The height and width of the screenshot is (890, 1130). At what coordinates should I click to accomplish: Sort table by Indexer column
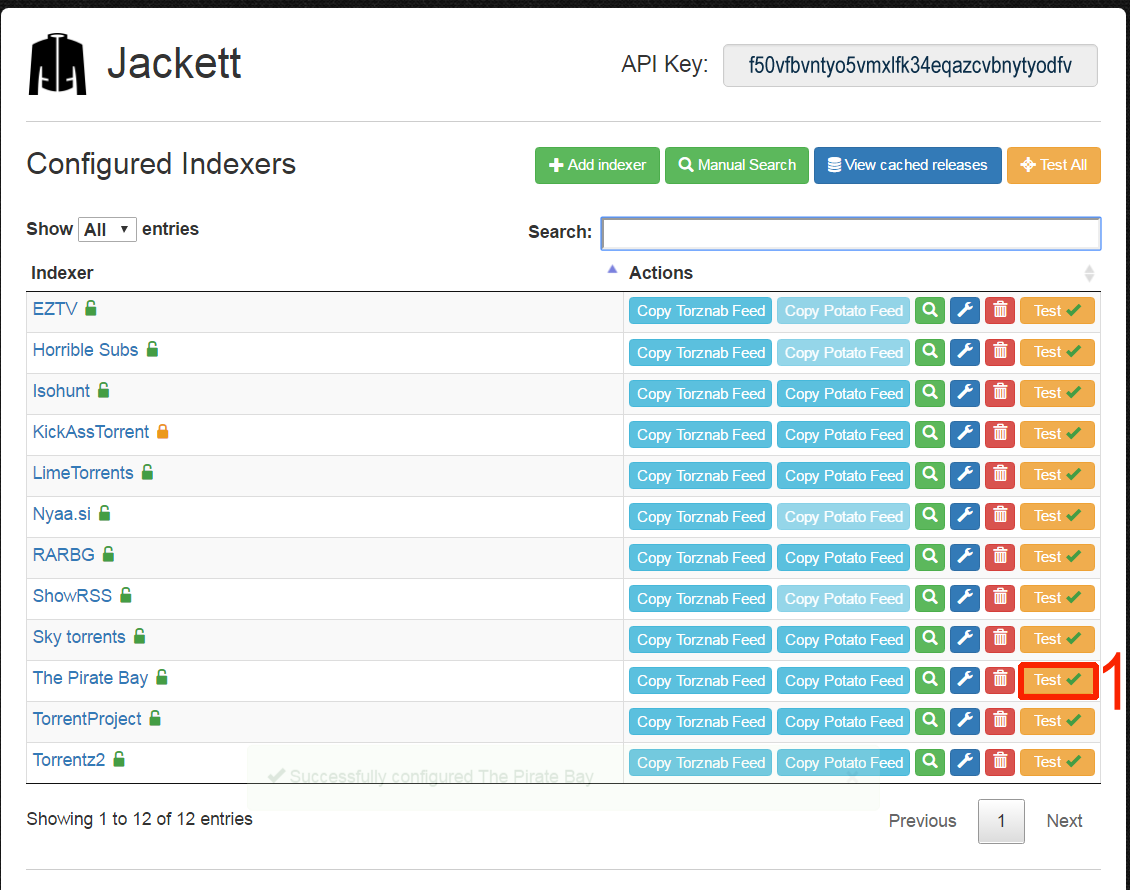324,272
